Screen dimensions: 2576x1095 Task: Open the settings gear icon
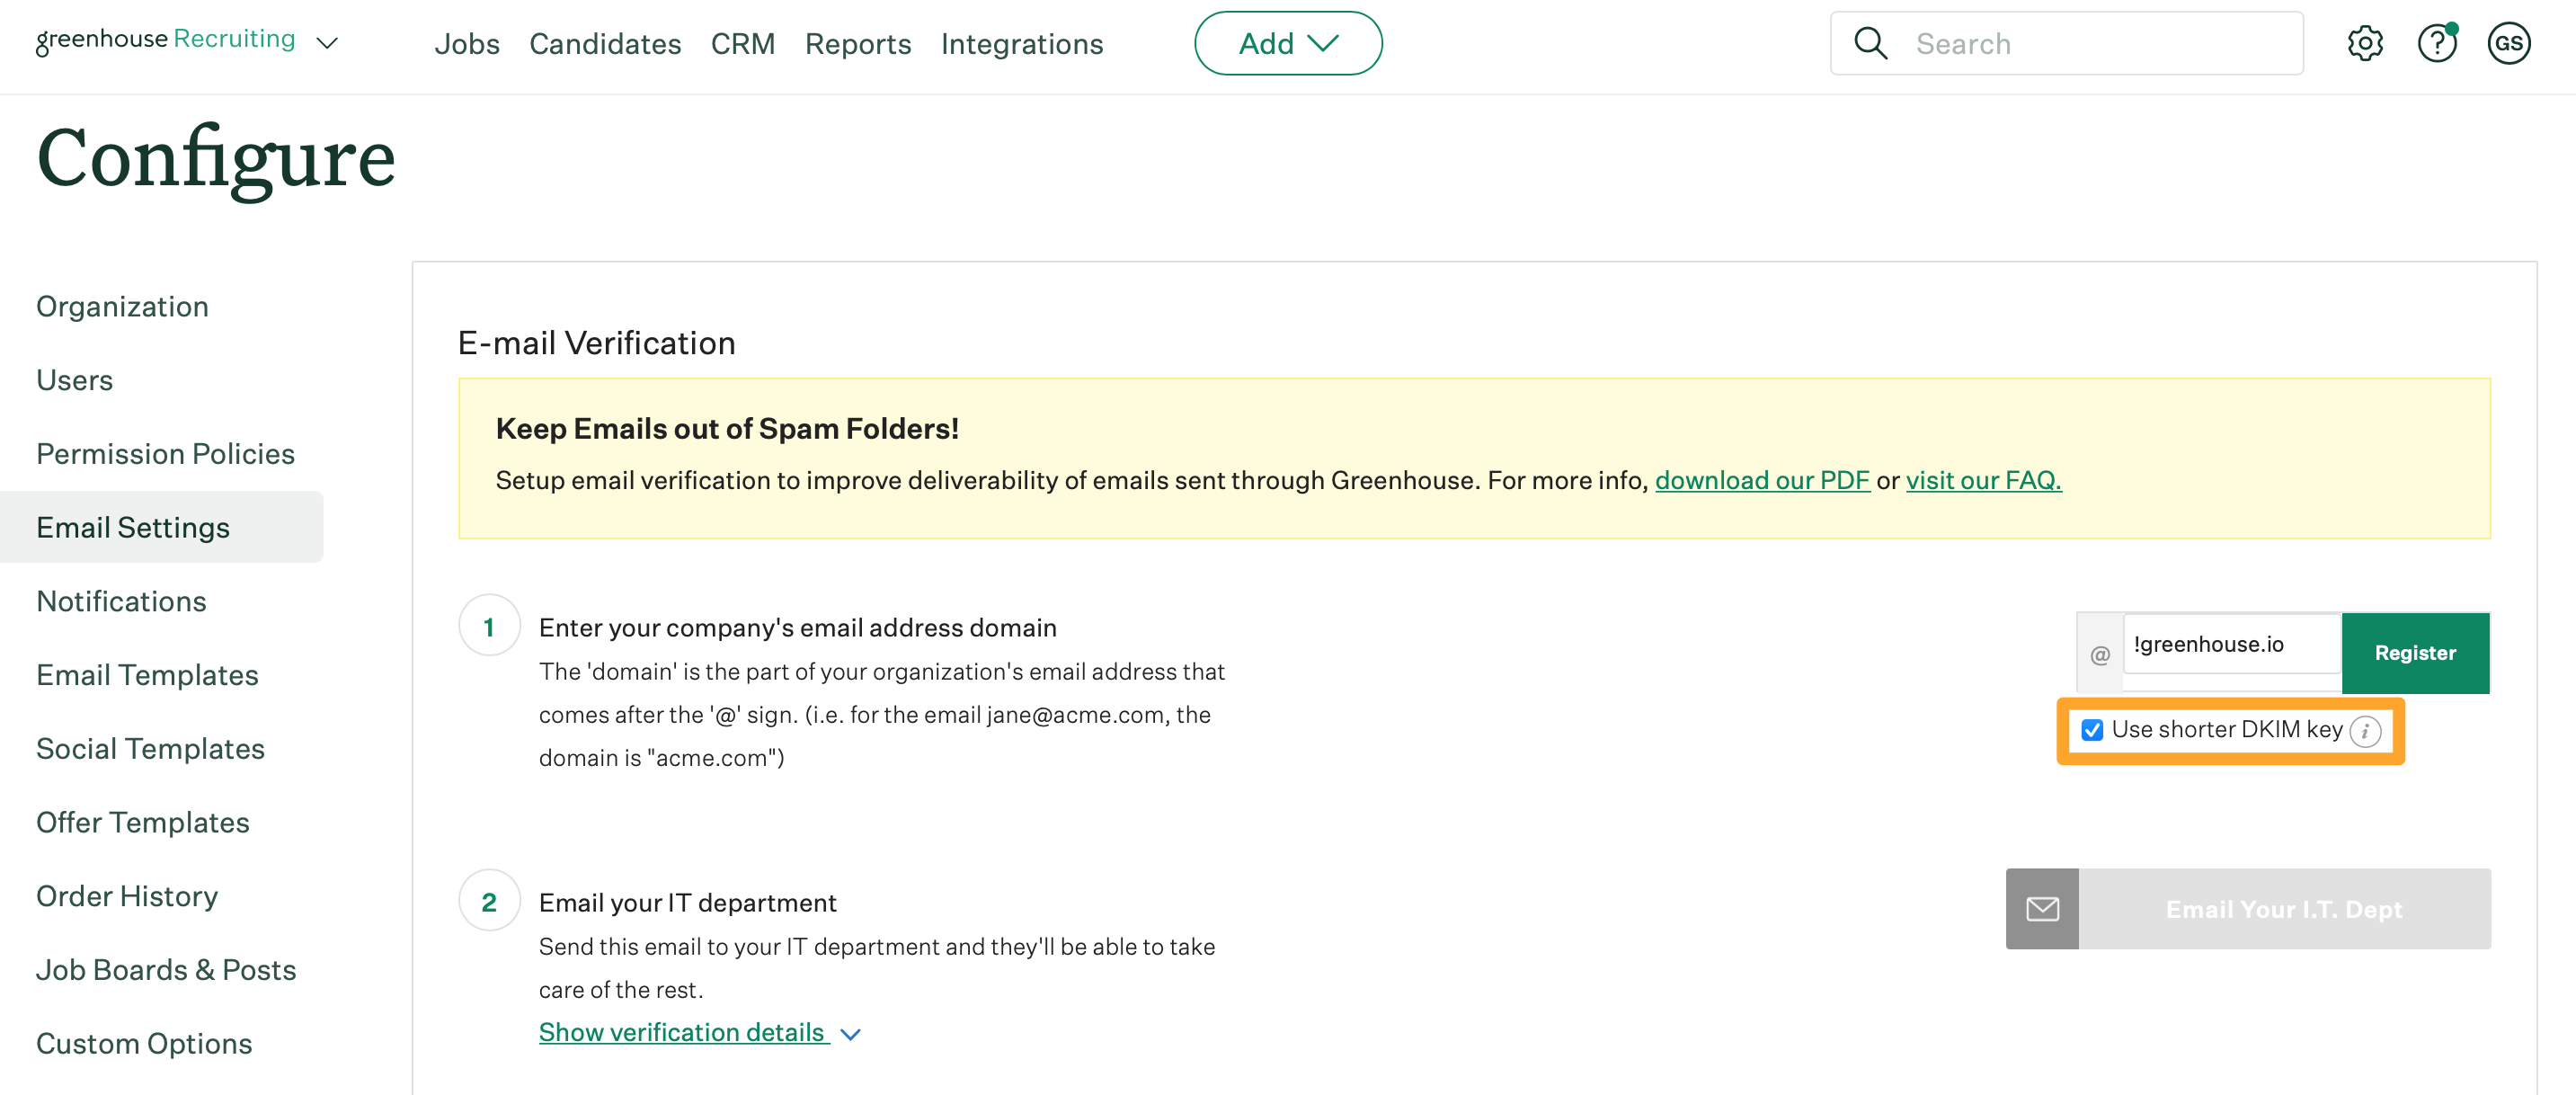pos(2364,43)
